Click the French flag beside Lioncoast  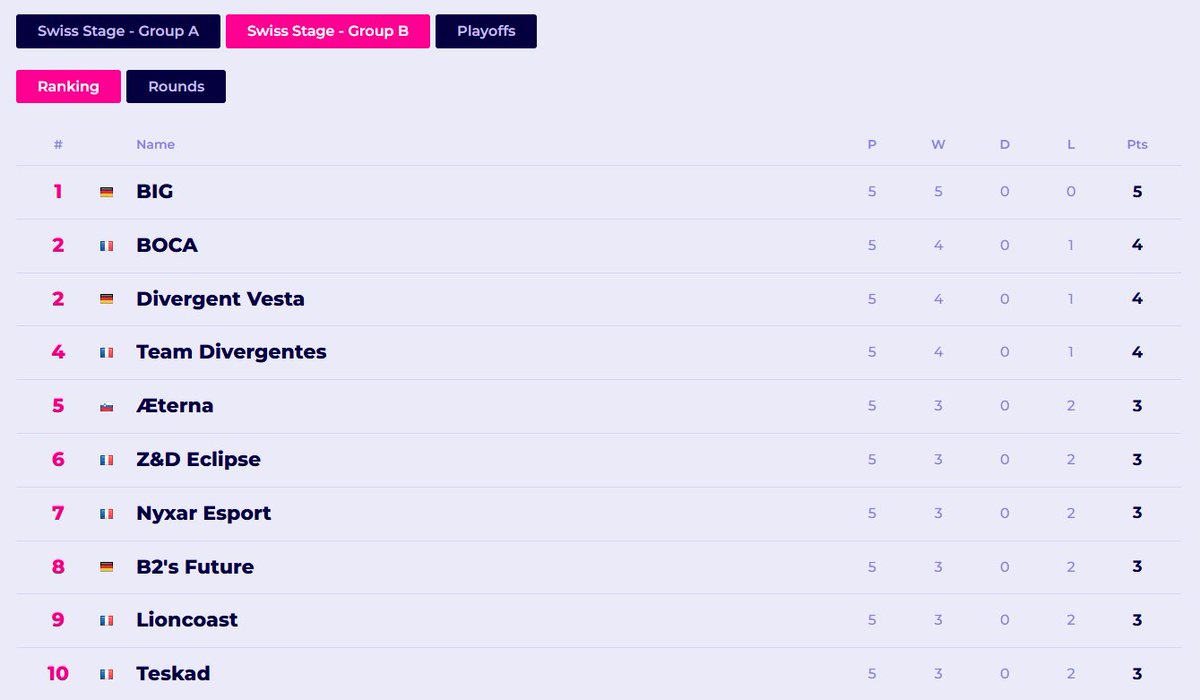(106, 621)
